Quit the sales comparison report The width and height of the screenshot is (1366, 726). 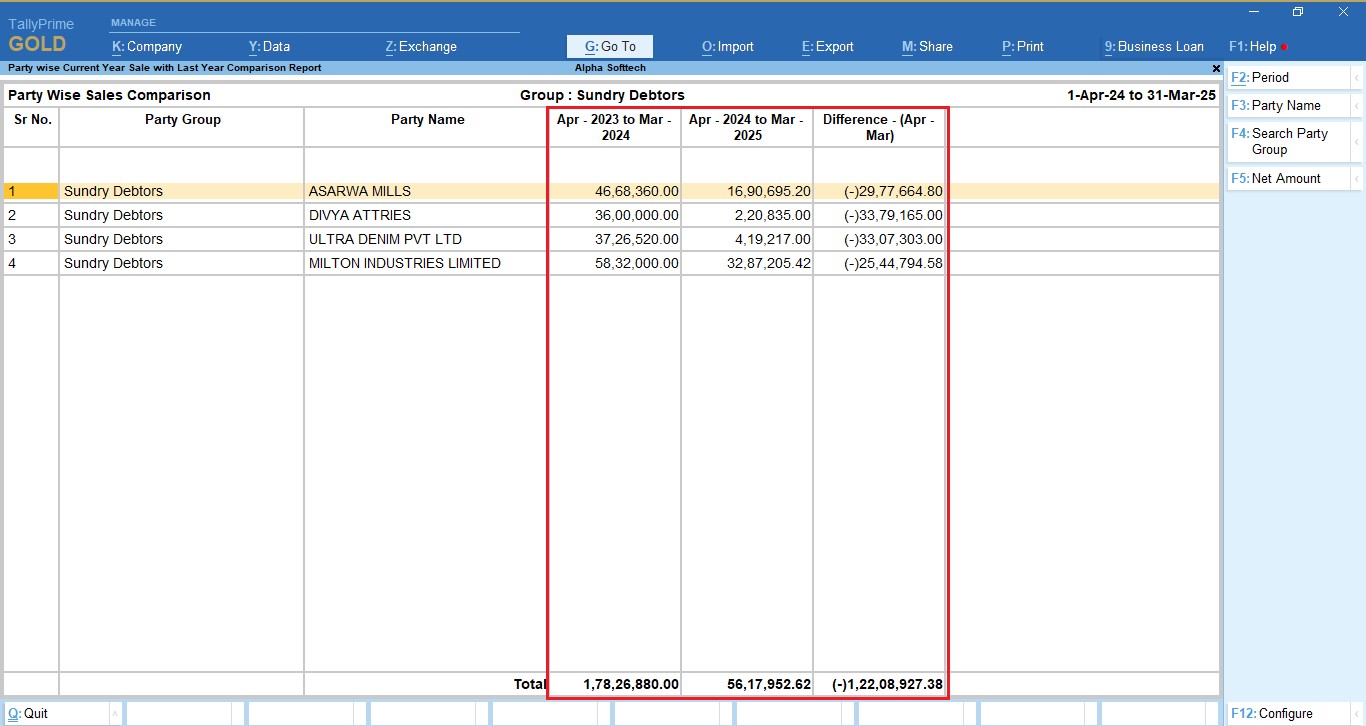(30, 713)
